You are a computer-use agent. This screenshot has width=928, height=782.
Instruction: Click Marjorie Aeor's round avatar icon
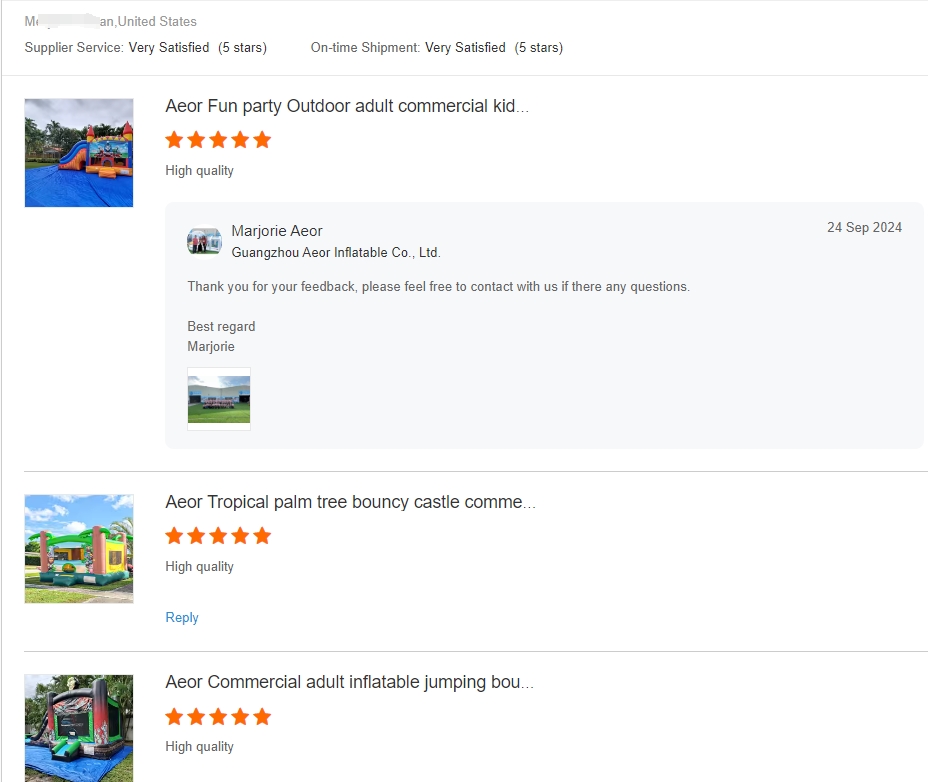pos(204,242)
